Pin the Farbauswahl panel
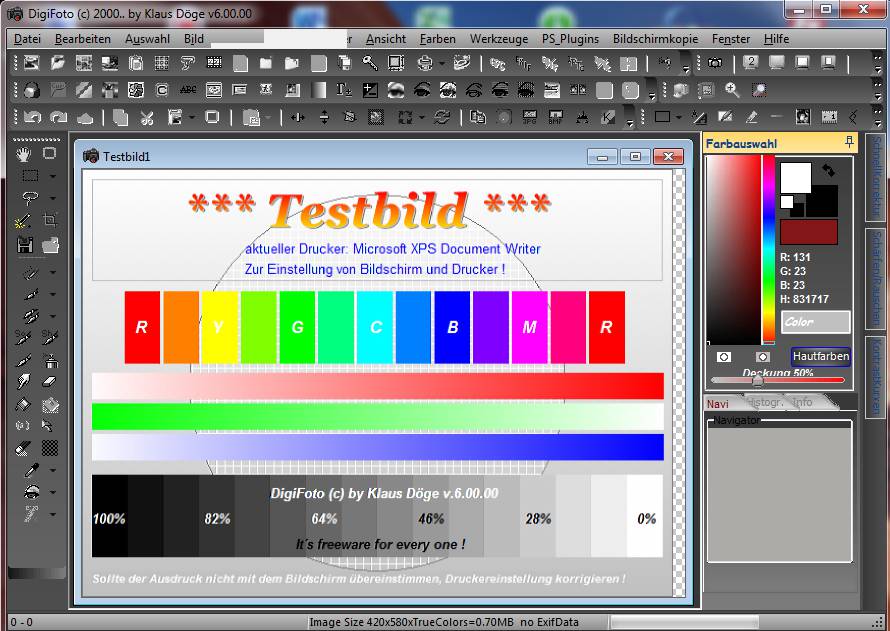The height and width of the screenshot is (631, 890). pos(849,143)
